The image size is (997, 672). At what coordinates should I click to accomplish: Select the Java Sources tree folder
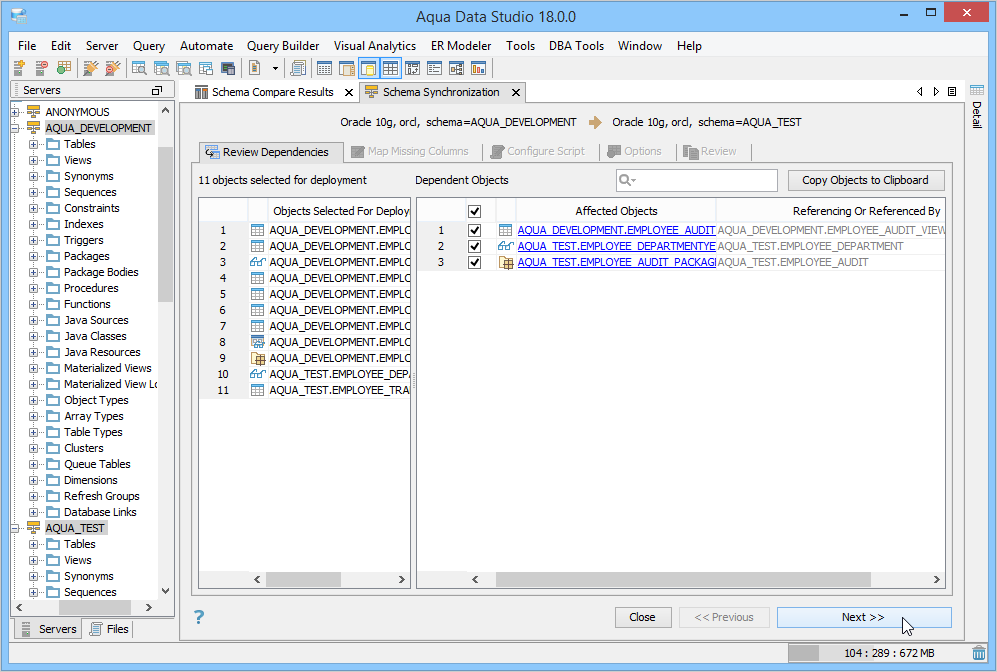pyautogui.click(x=96, y=320)
